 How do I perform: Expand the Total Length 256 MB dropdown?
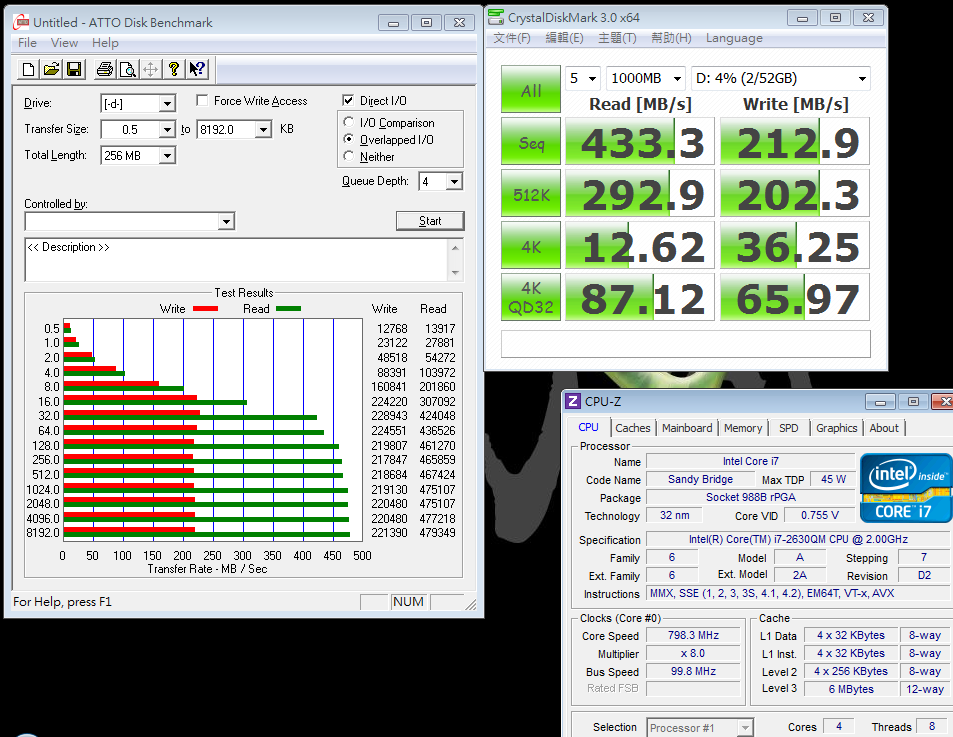pyautogui.click(x=167, y=156)
